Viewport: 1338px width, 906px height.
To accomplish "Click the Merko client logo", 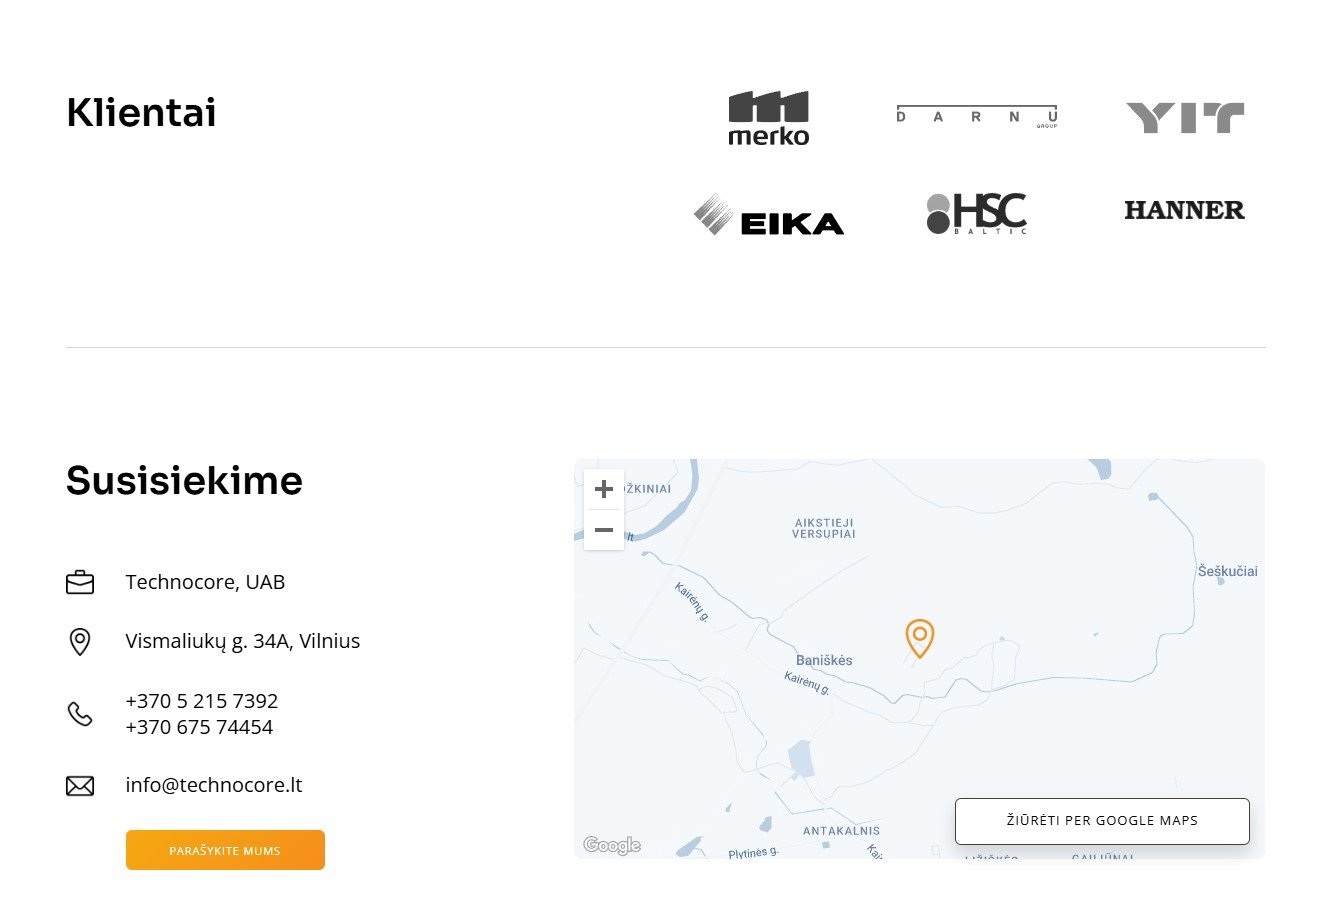I will (x=768, y=118).
